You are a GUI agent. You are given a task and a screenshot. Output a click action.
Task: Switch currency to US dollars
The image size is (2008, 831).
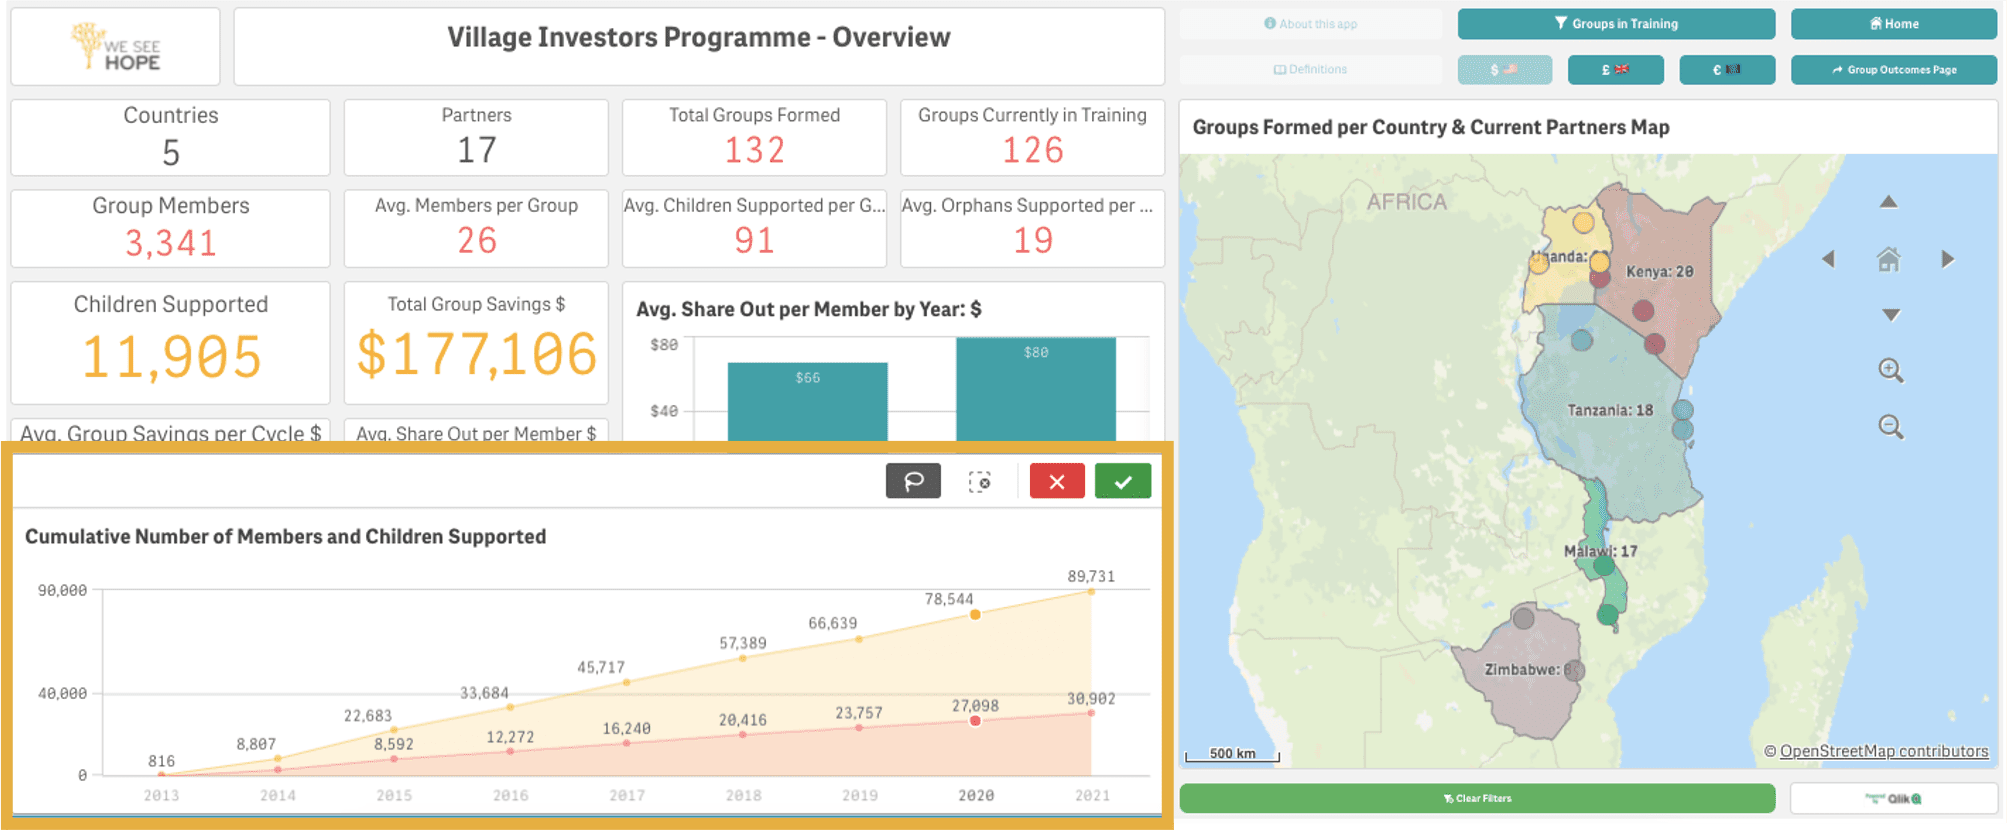click(x=1504, y=70)
